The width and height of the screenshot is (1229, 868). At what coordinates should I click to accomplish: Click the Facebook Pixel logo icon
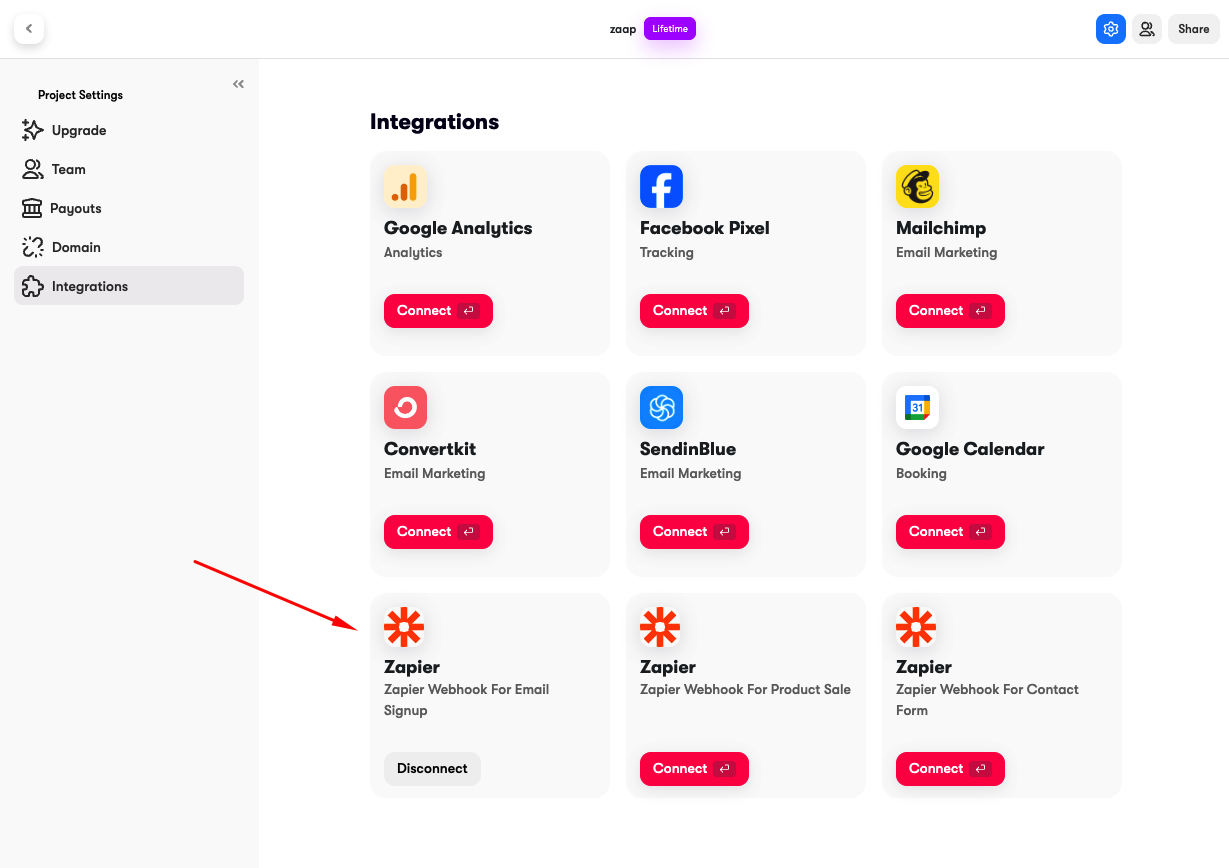[661, 186]
